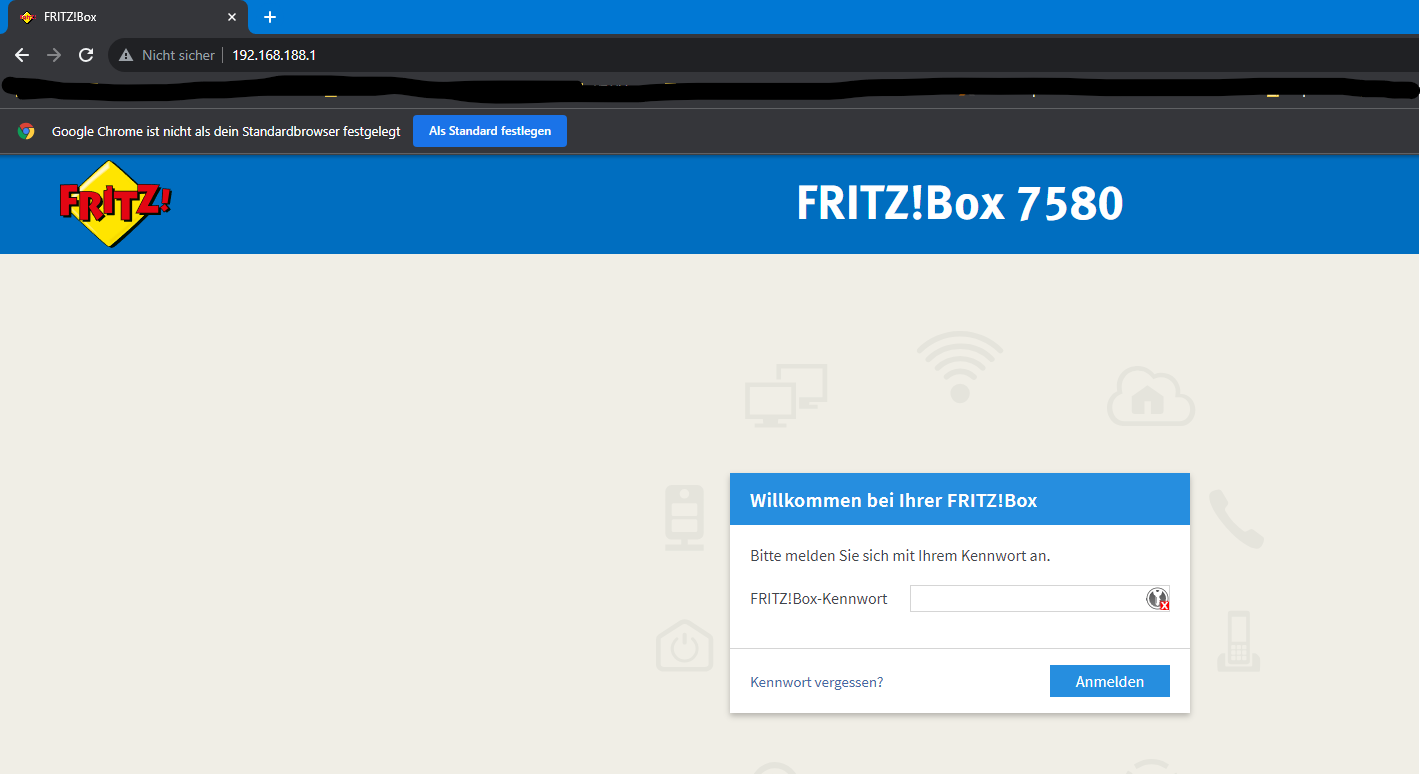Select the FRITZ!Box browser tab
This screenshot has height=774, width=1421.
pos(127,17)
